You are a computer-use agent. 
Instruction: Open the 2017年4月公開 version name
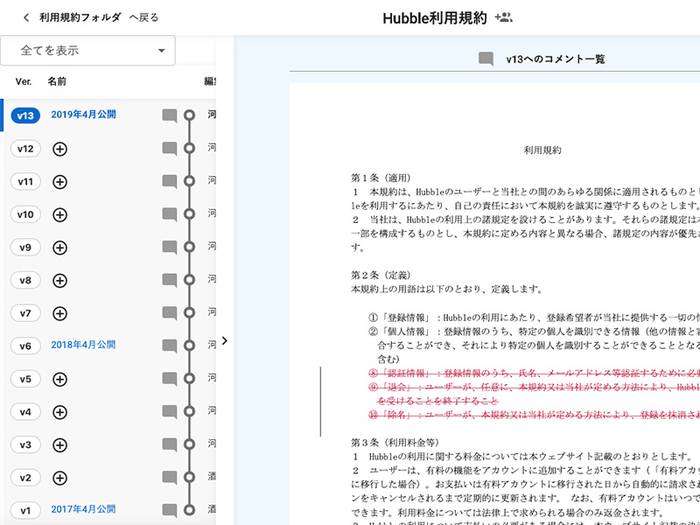click(x=83, y=509)
